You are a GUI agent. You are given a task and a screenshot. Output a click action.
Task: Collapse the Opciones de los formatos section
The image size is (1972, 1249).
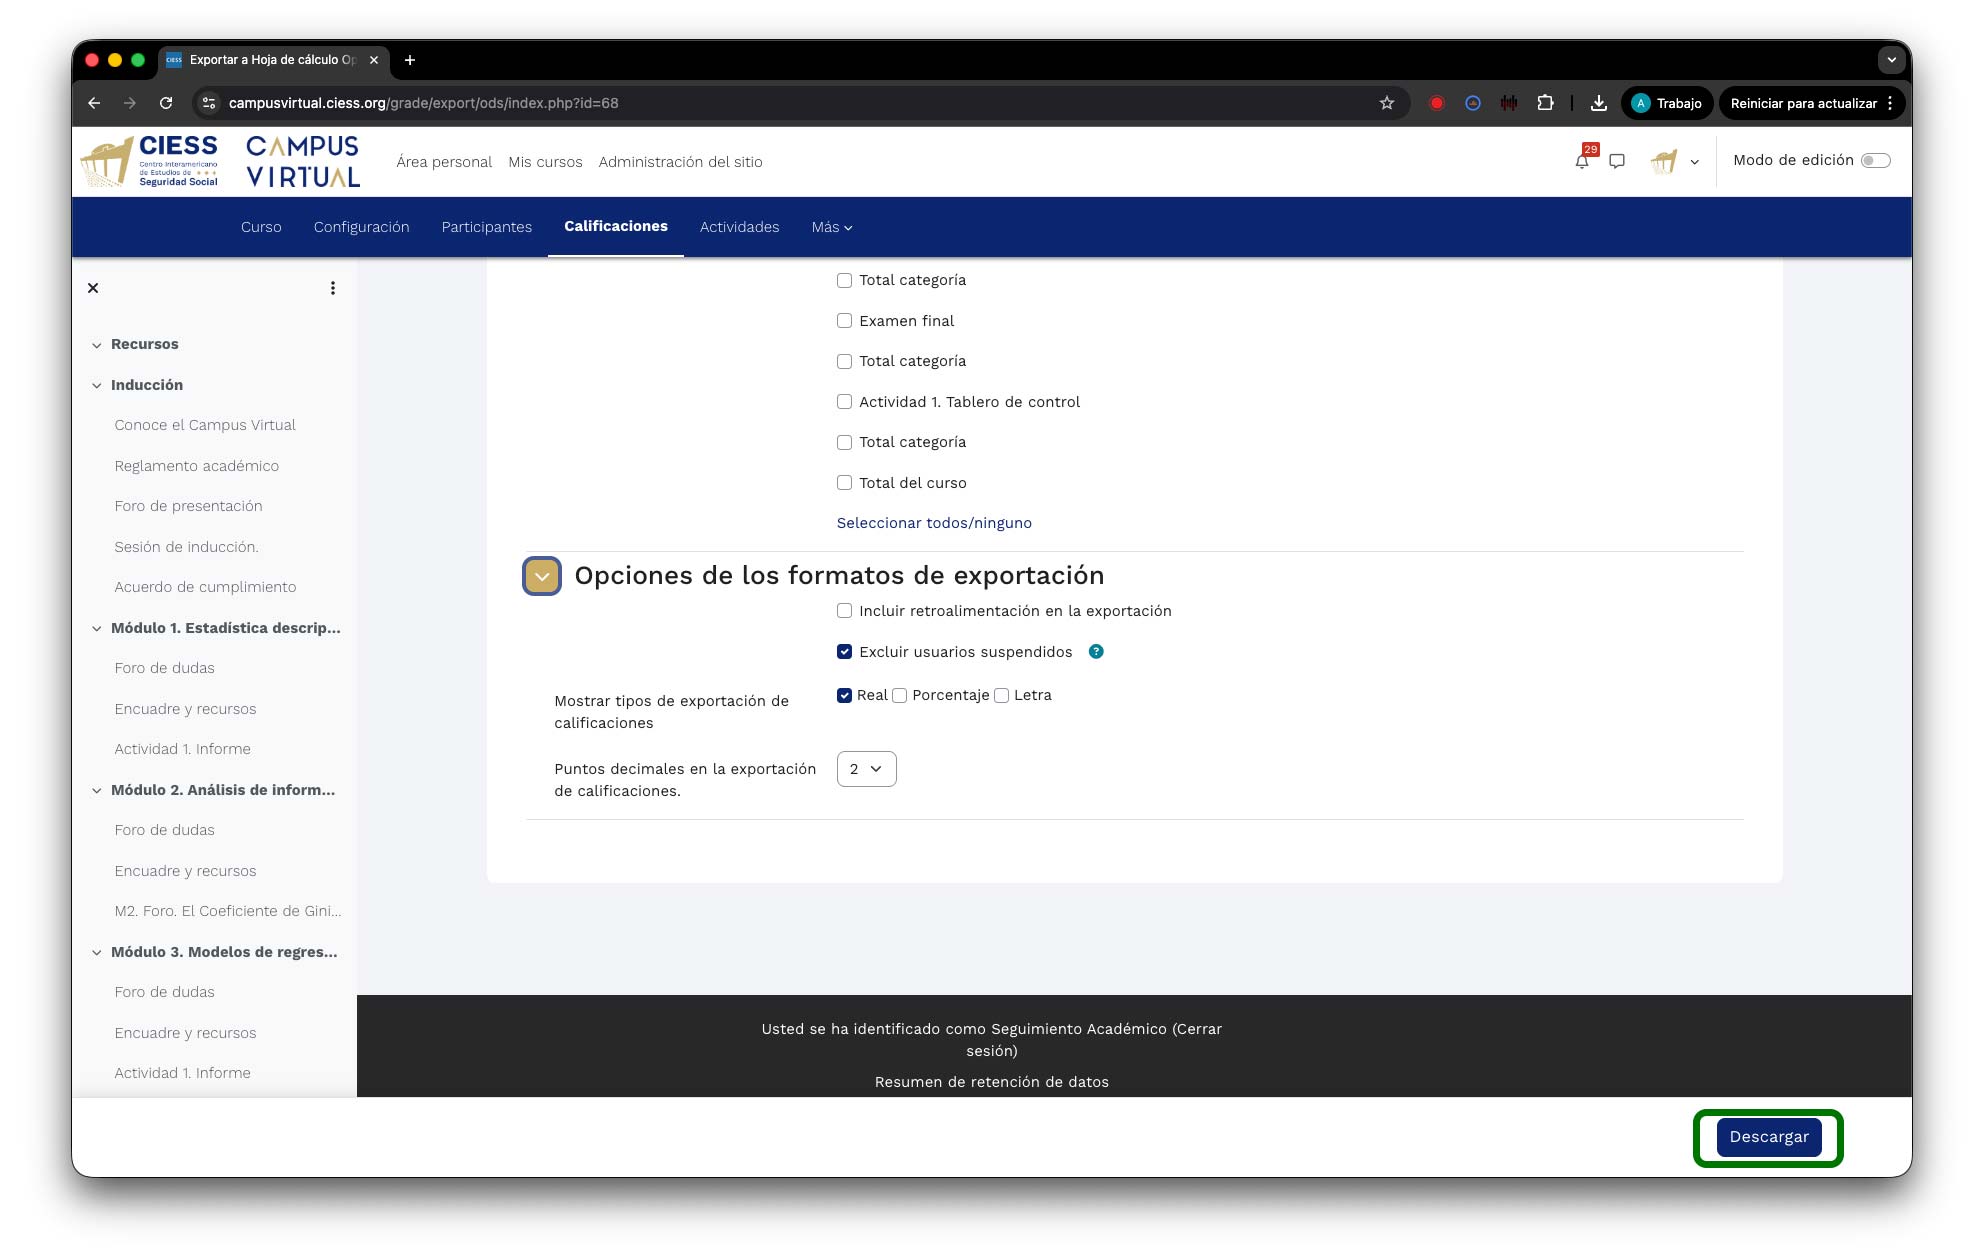coord(542,576)
